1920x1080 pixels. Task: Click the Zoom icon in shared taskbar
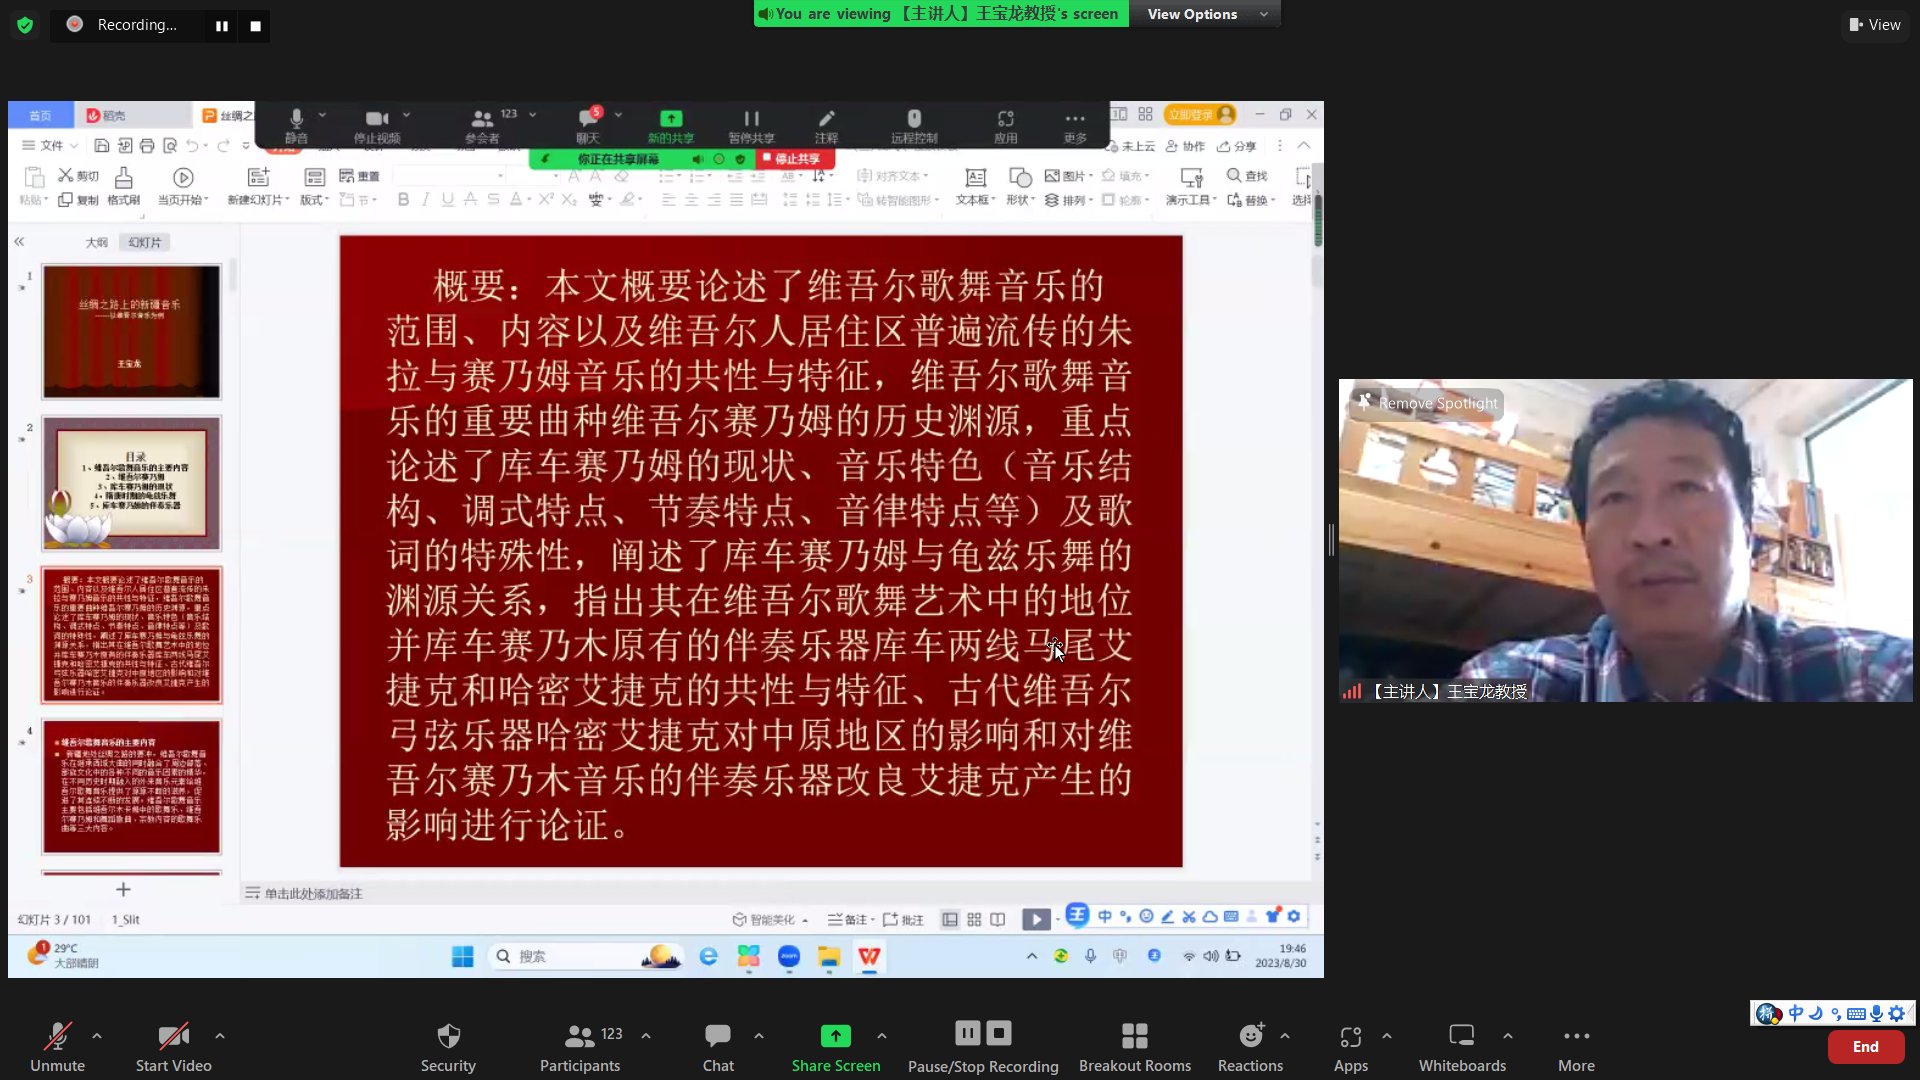(x=788, y=956)
